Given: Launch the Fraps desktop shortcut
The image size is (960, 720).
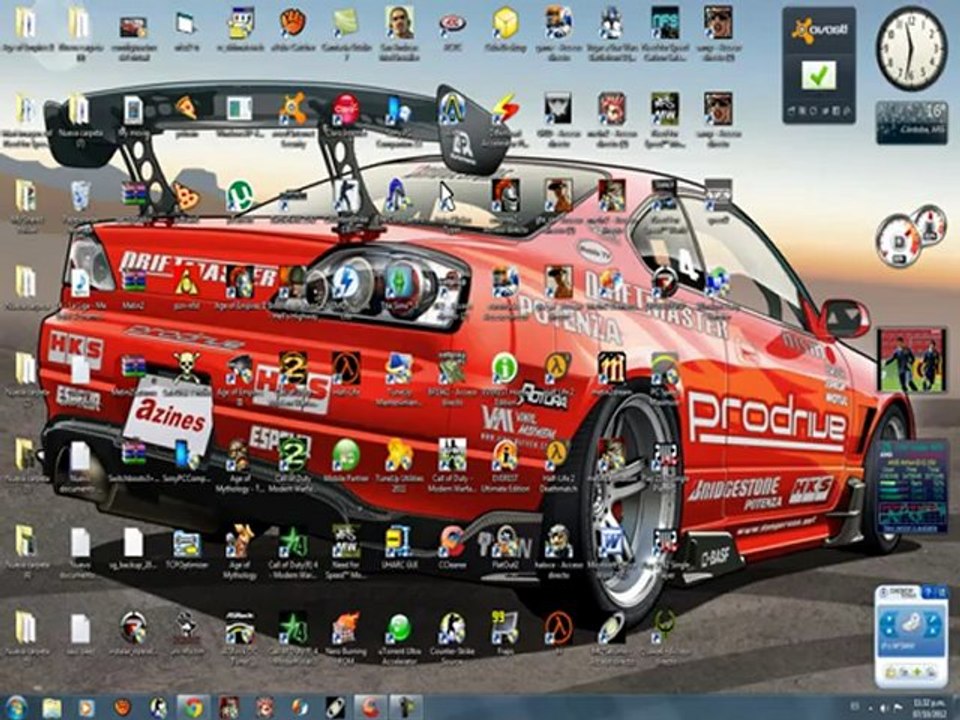Looking at the screenshot, I should (505, 628).
